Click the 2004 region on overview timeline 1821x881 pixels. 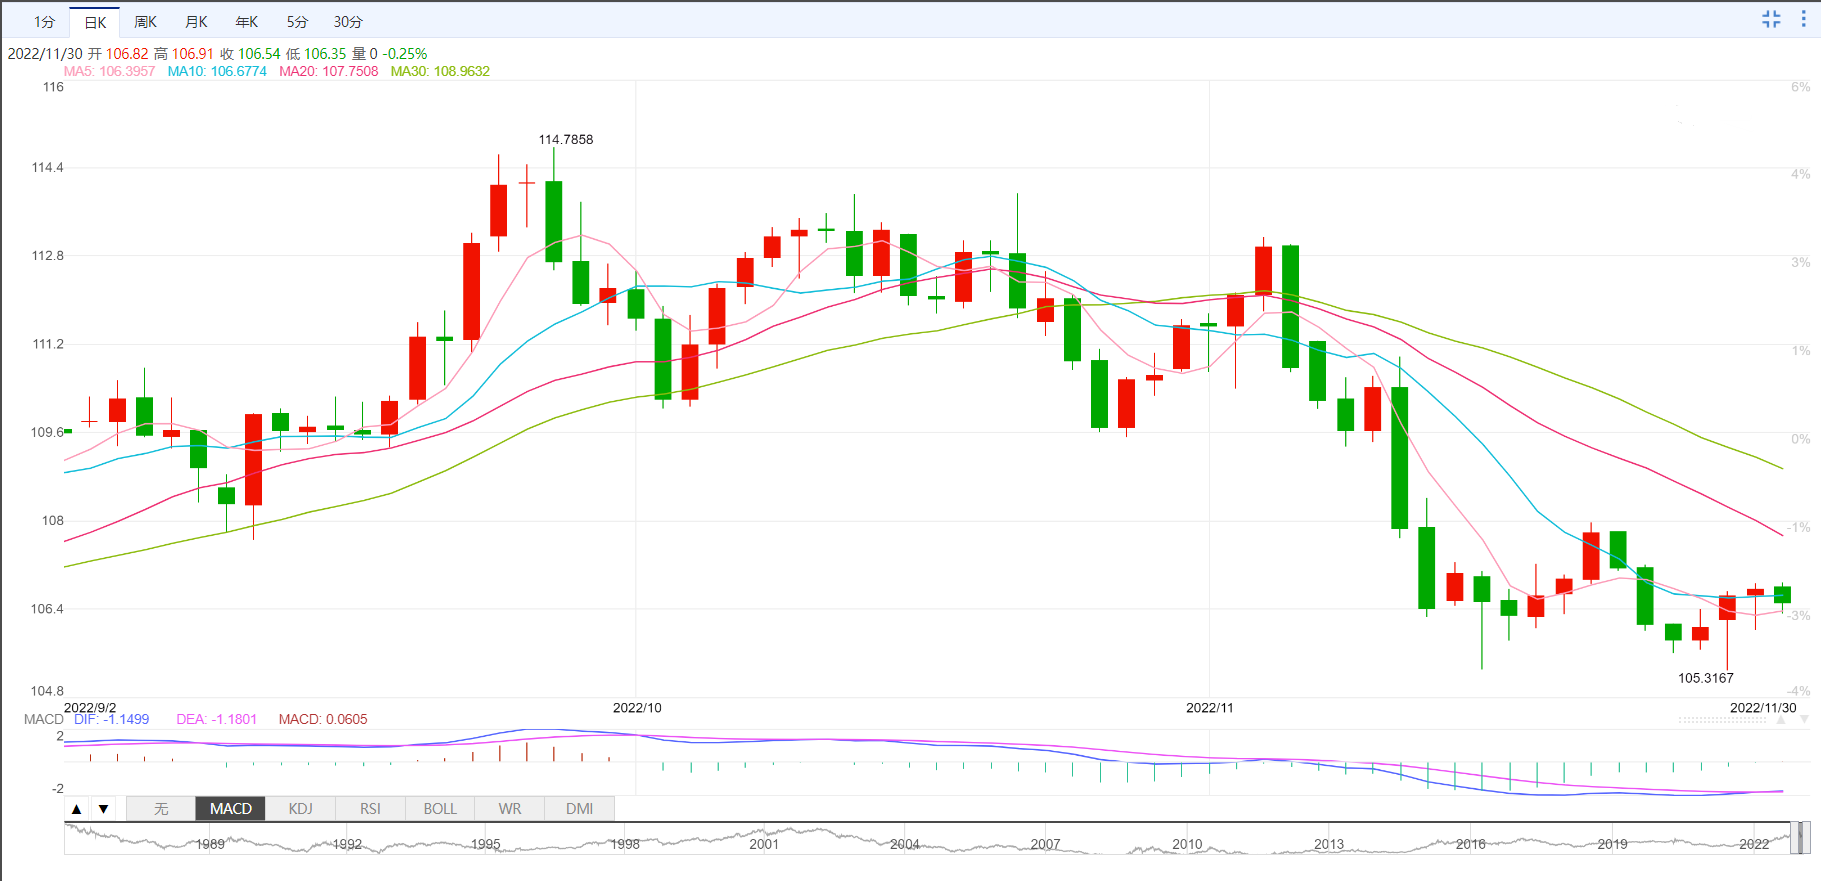tap(904, 844)
